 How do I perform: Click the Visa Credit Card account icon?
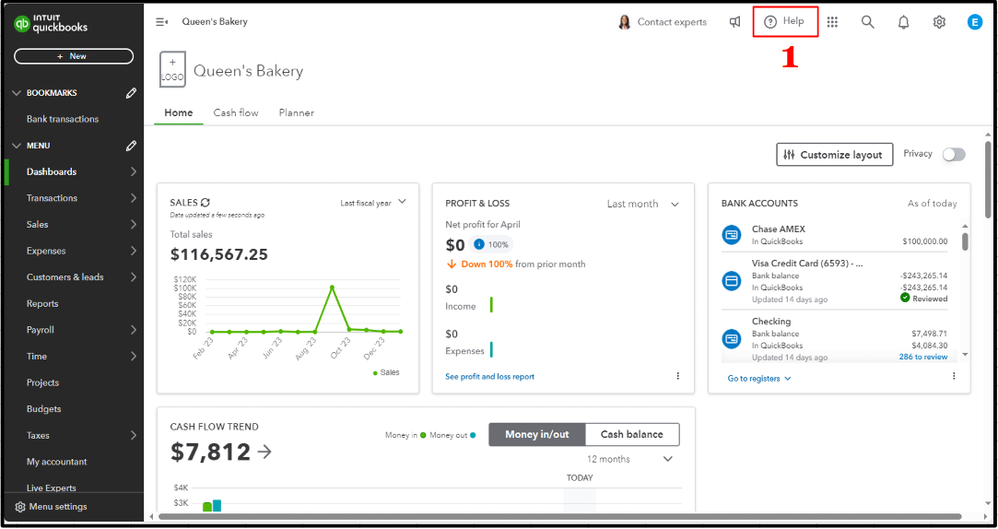pos(731,280)
